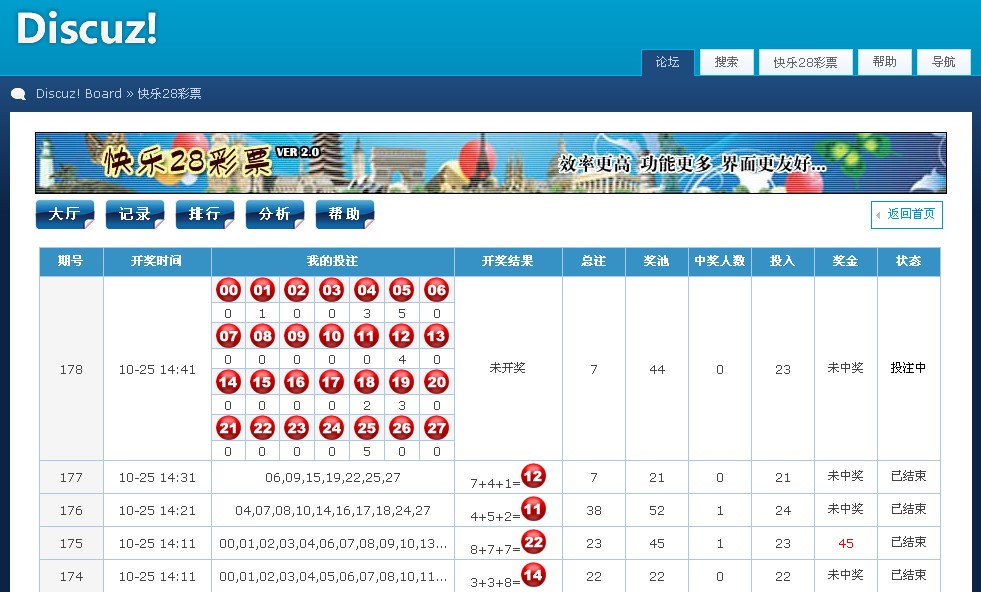
Task: Click red lottery ball 02
Action: point(297,290)
